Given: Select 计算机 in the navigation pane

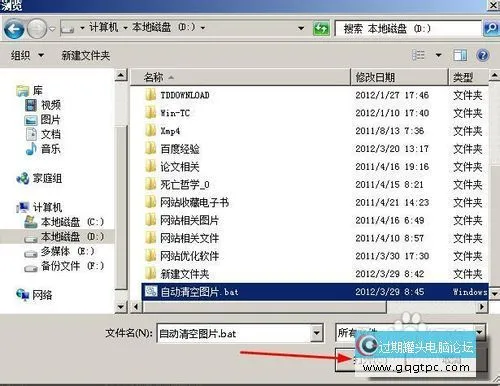Looking at the screenshot, I should tap(39, 207).
